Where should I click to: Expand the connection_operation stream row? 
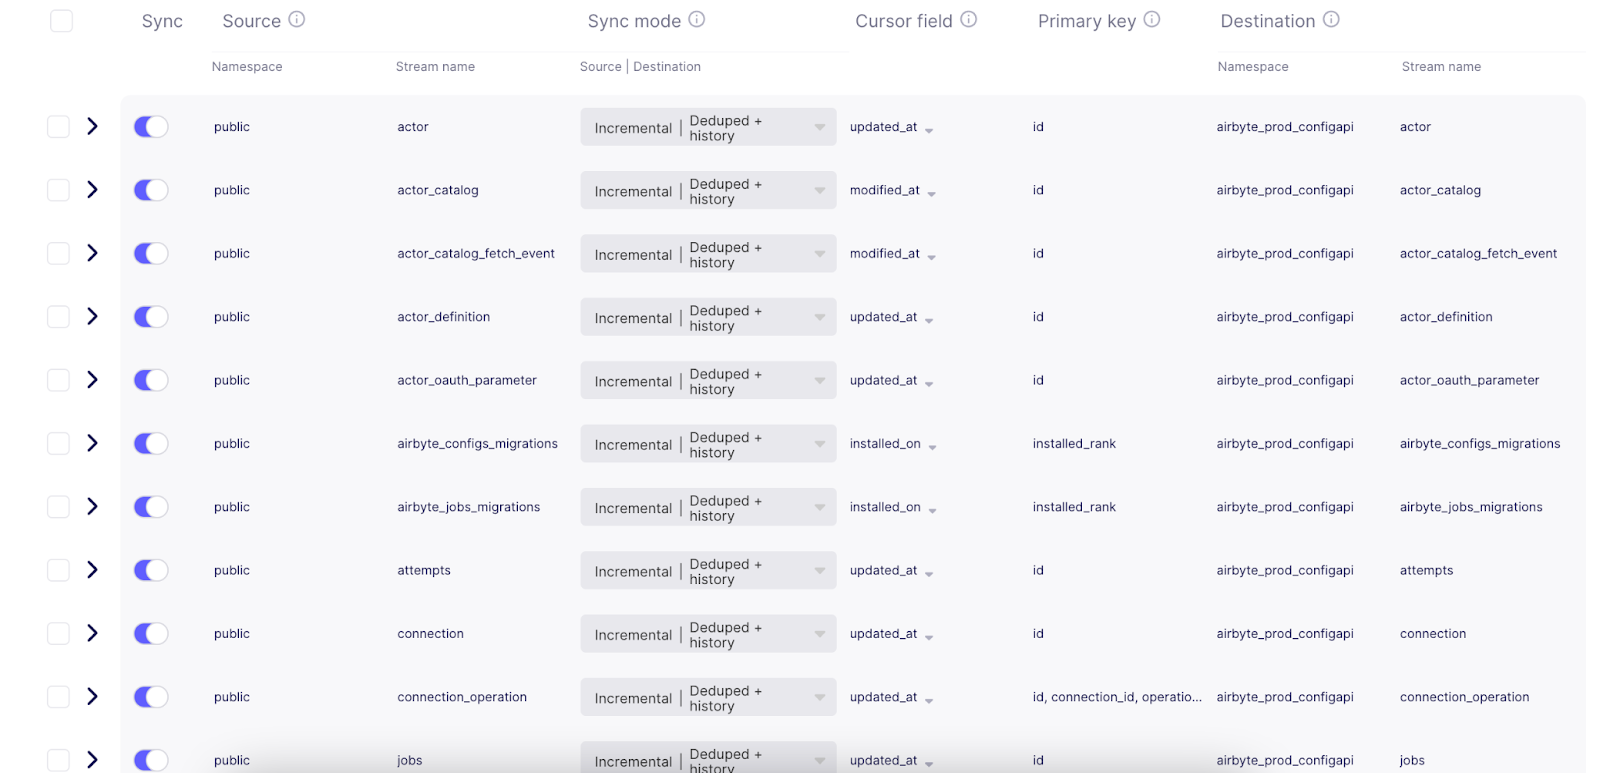click(x=92, y=696)
